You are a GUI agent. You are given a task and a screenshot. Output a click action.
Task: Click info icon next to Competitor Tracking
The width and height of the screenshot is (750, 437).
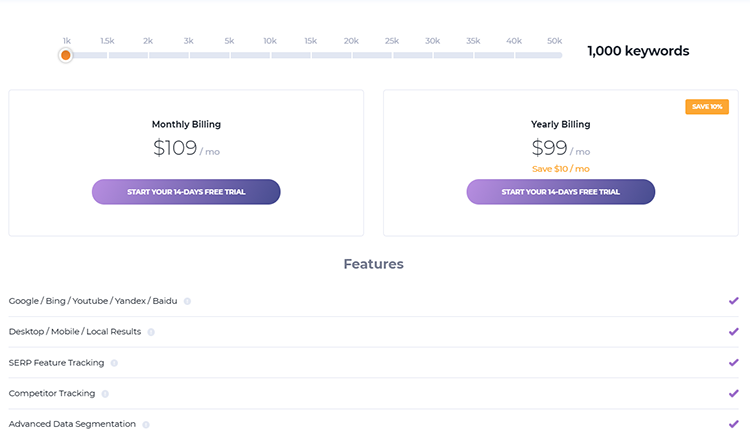pos(105,394)
